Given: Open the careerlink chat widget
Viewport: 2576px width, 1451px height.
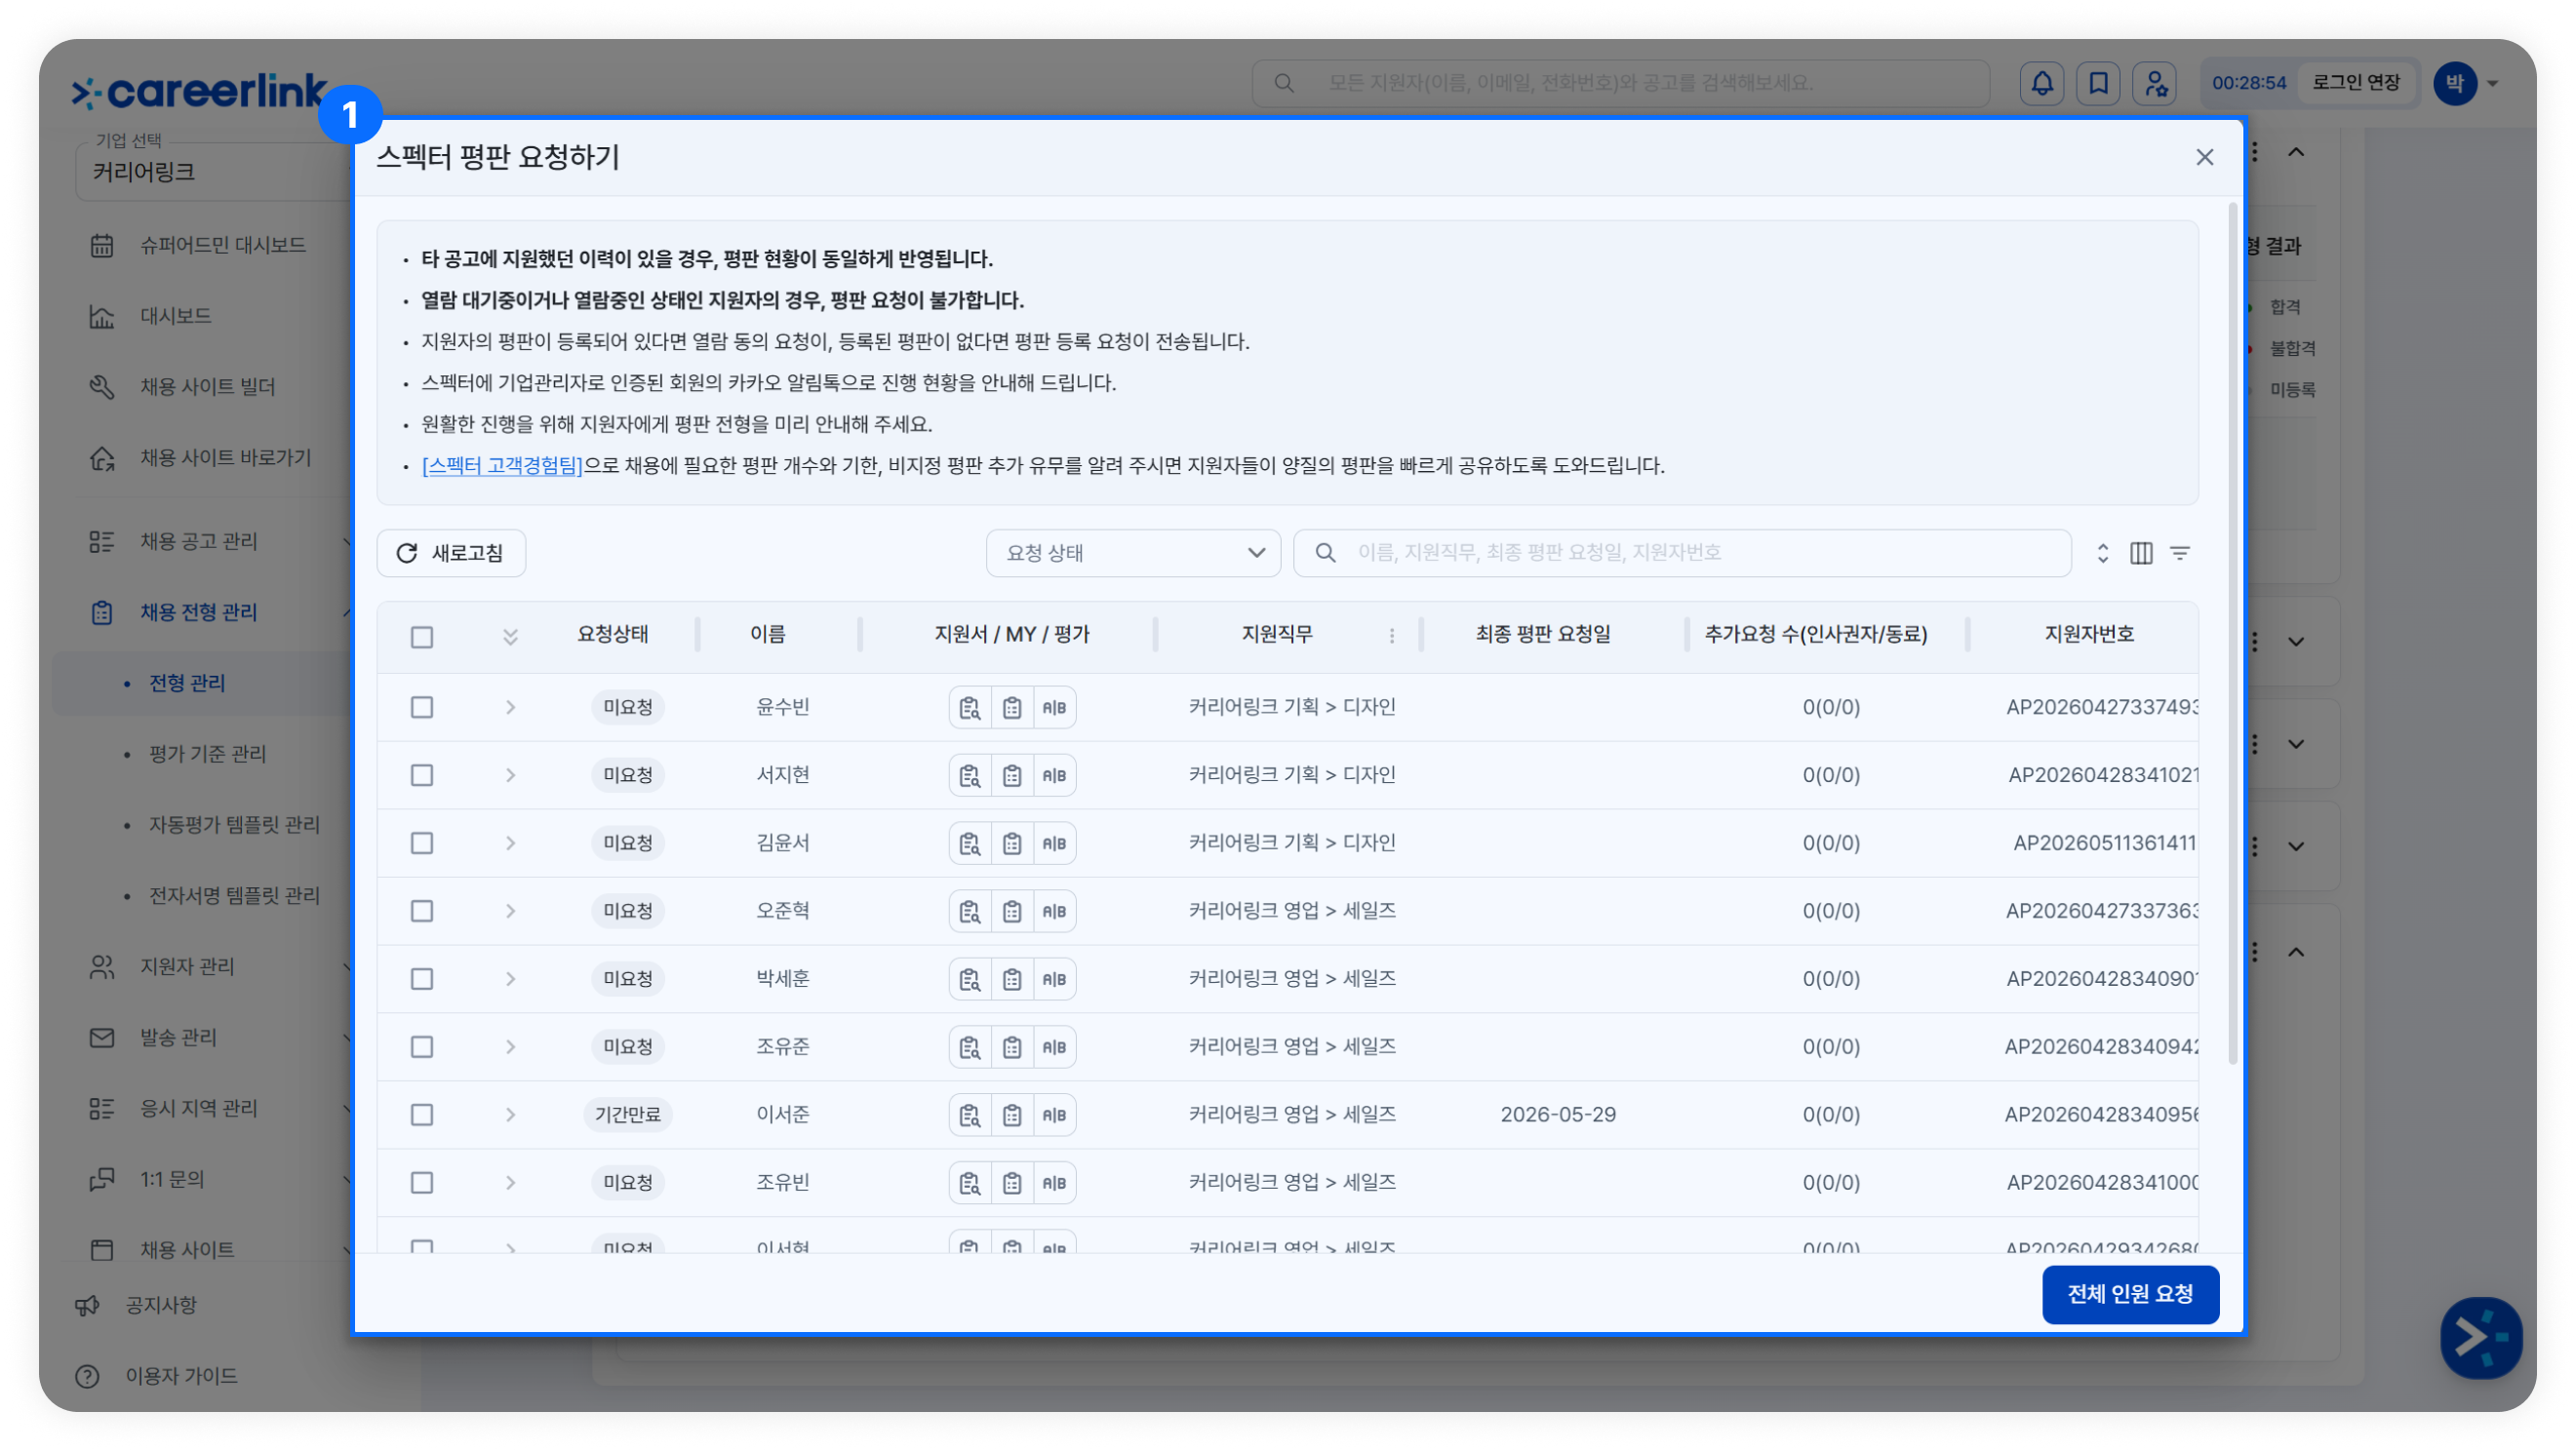Looking at the screenshot, I should [x=2481, y=1338].
